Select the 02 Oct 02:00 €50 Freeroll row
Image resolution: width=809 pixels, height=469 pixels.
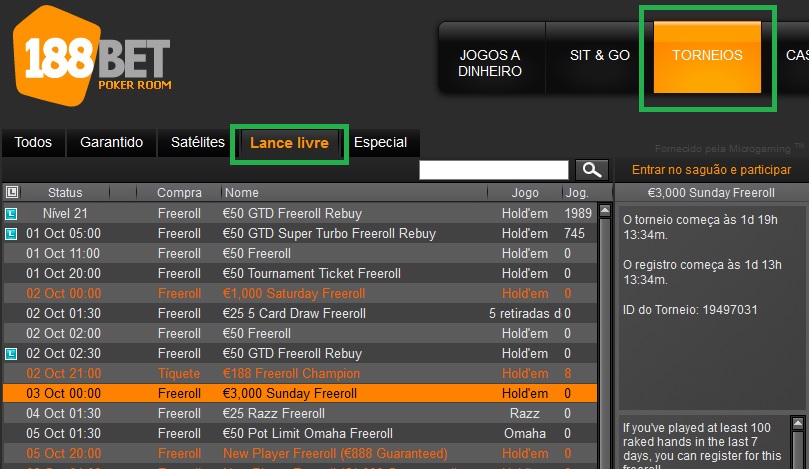click(300, 334)
